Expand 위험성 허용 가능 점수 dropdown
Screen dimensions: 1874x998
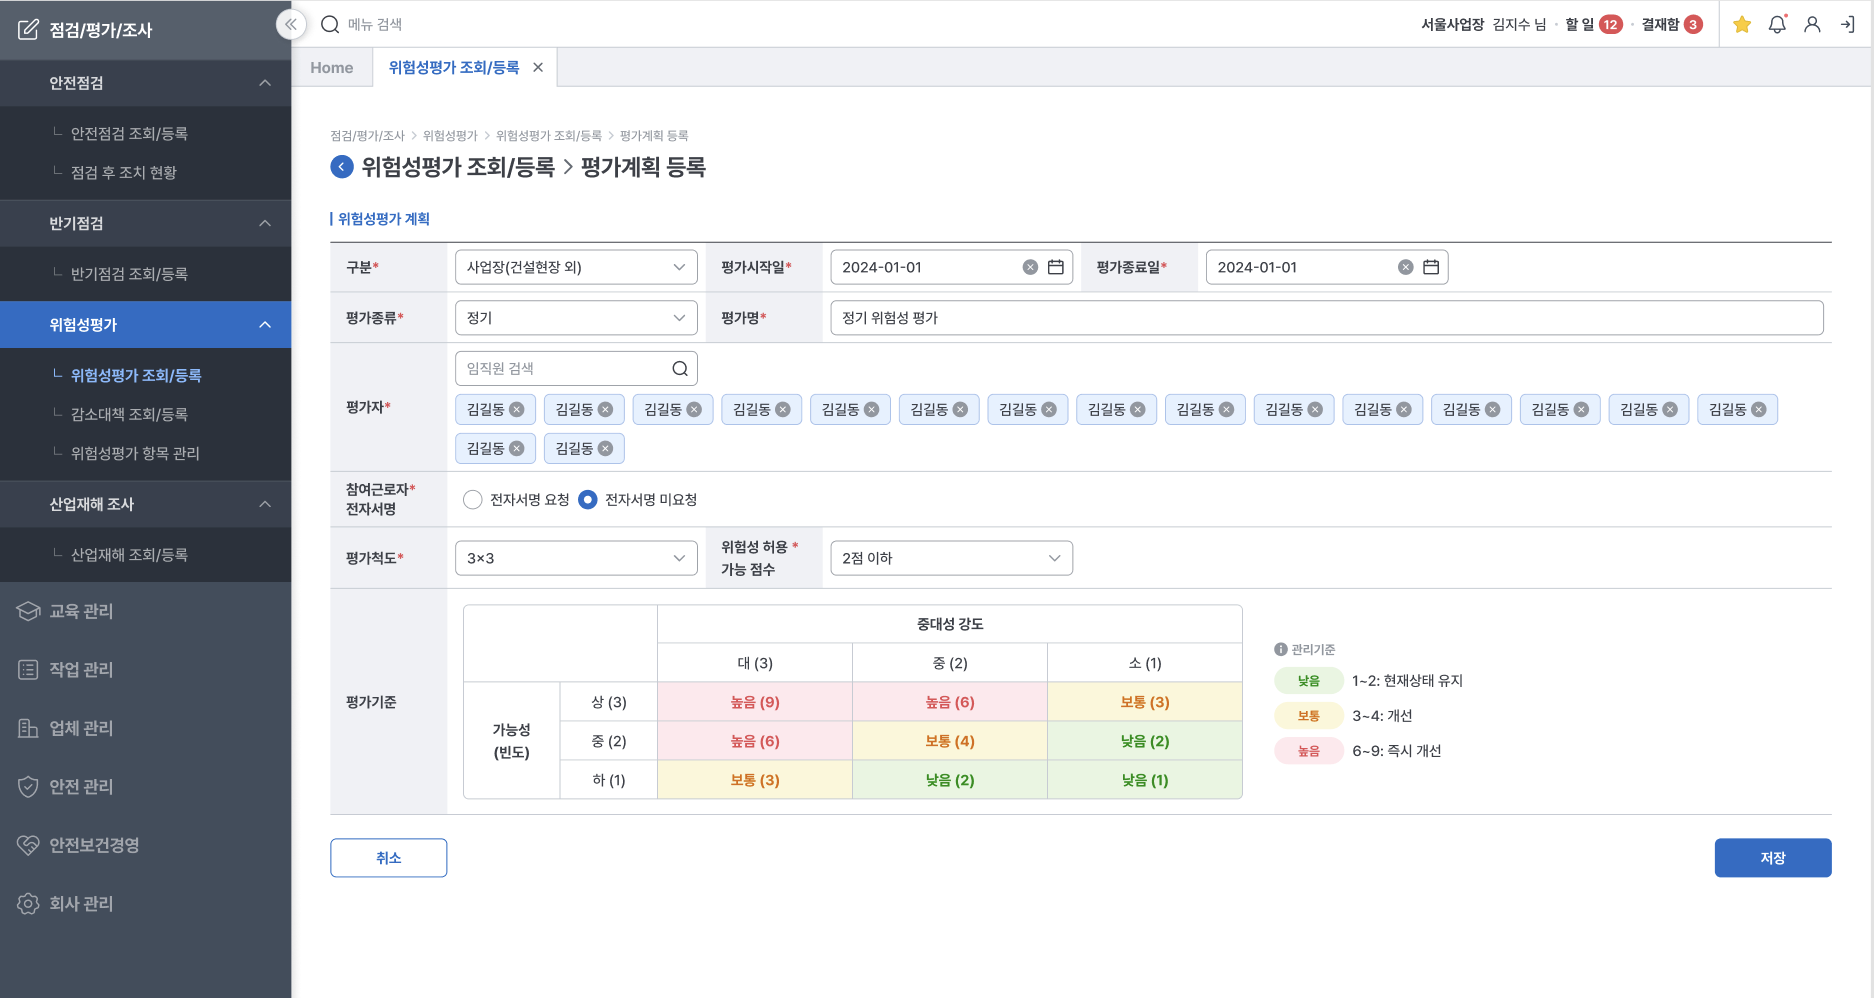pyautogui.click(x=951, y=558)
